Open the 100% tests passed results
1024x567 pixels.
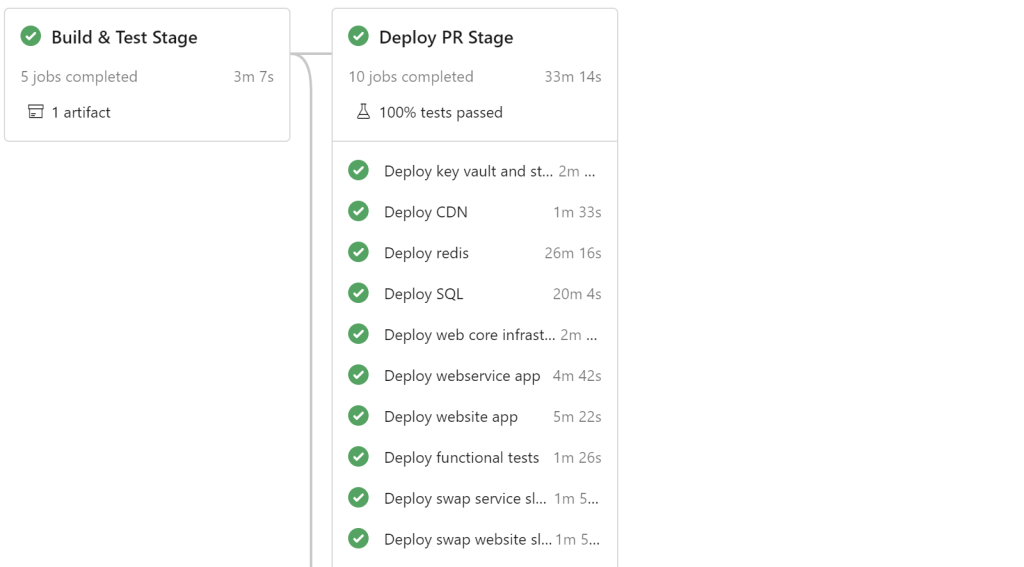[x=440, y=112]
